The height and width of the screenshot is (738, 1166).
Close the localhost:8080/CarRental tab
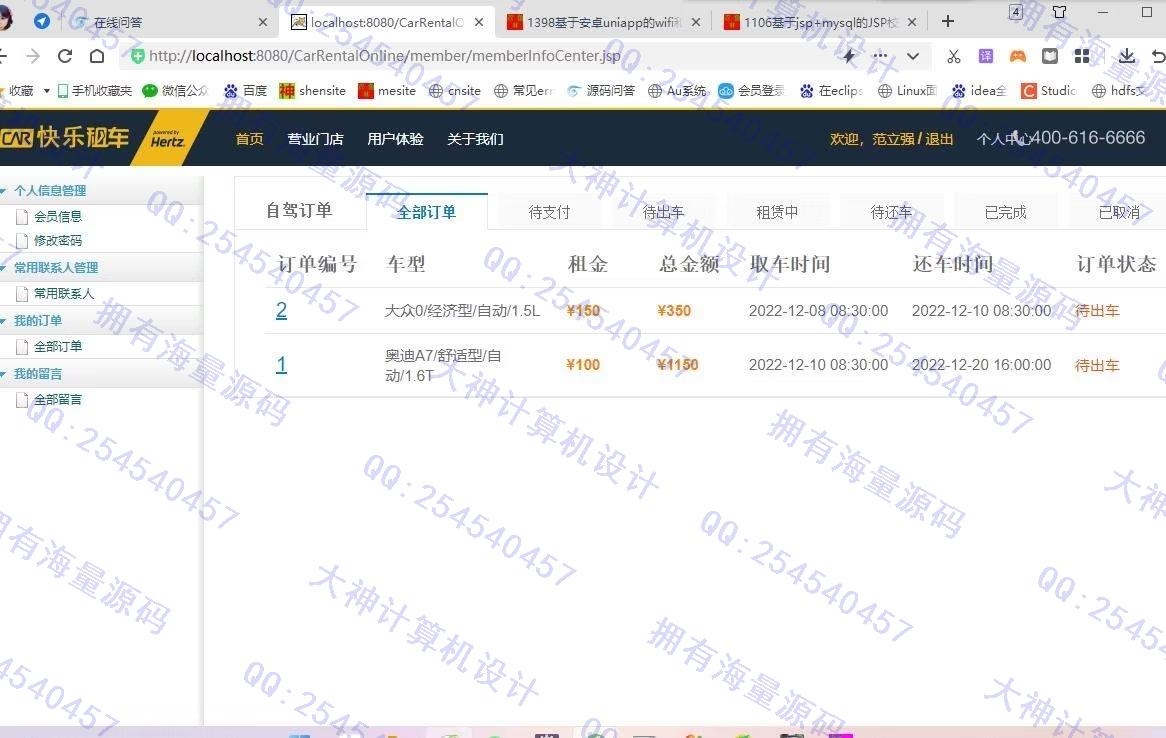480,22
